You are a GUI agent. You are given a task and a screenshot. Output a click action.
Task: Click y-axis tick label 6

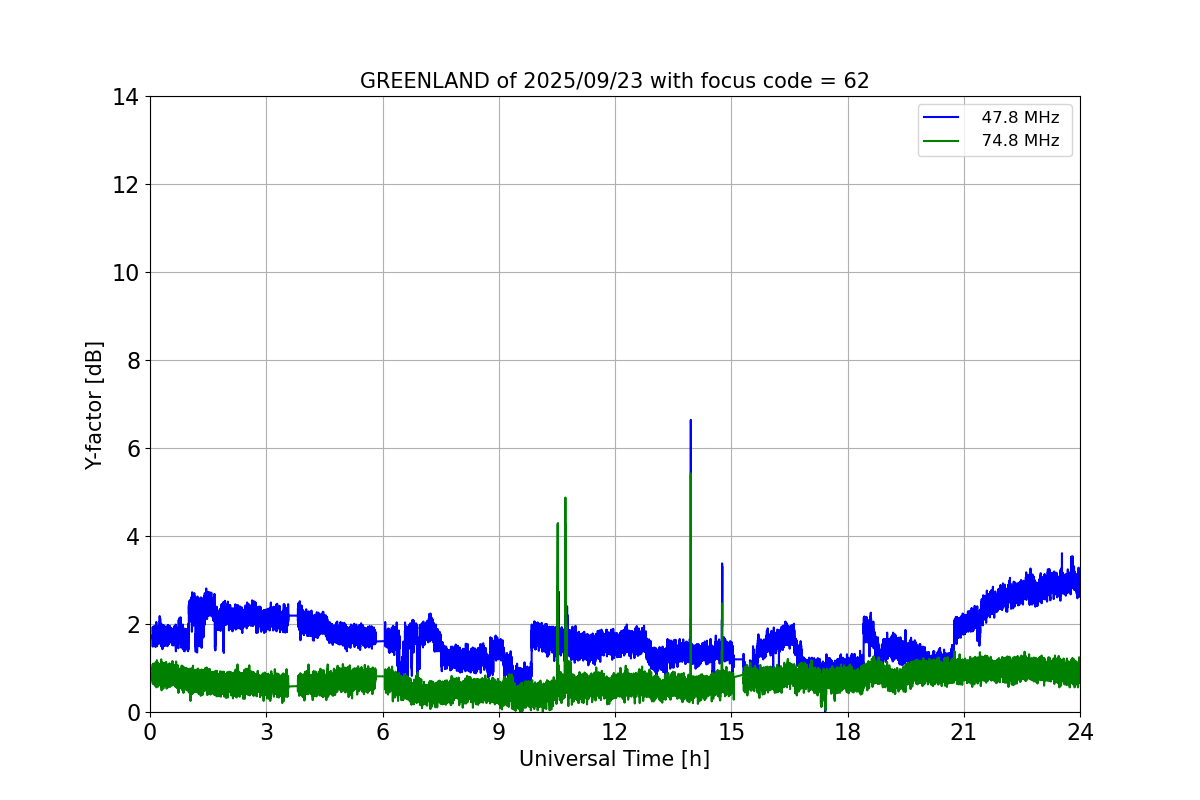click(132, 449)
